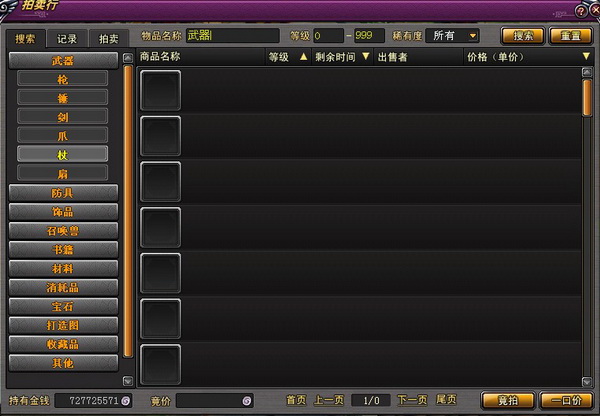600x416 pixels.
Task: Click the 一口价 buyout button
Action: 567,400
